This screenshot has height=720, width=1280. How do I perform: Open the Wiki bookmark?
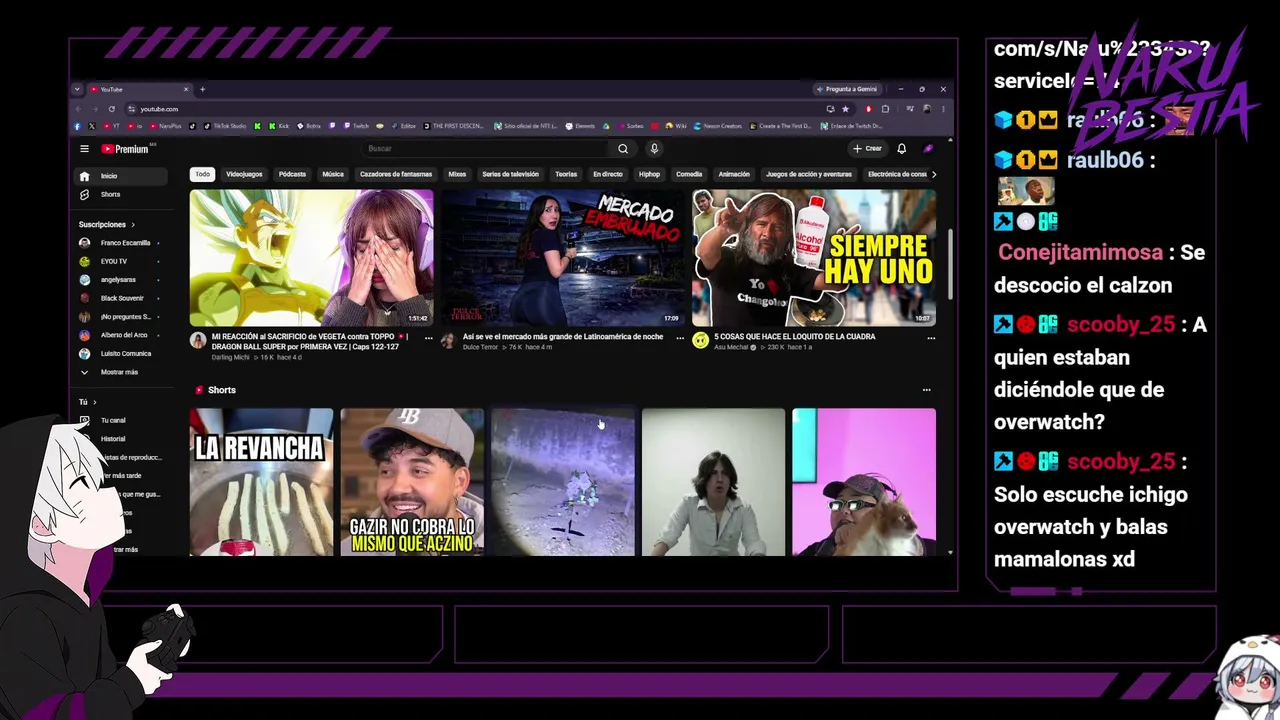[x=676, y=126]
